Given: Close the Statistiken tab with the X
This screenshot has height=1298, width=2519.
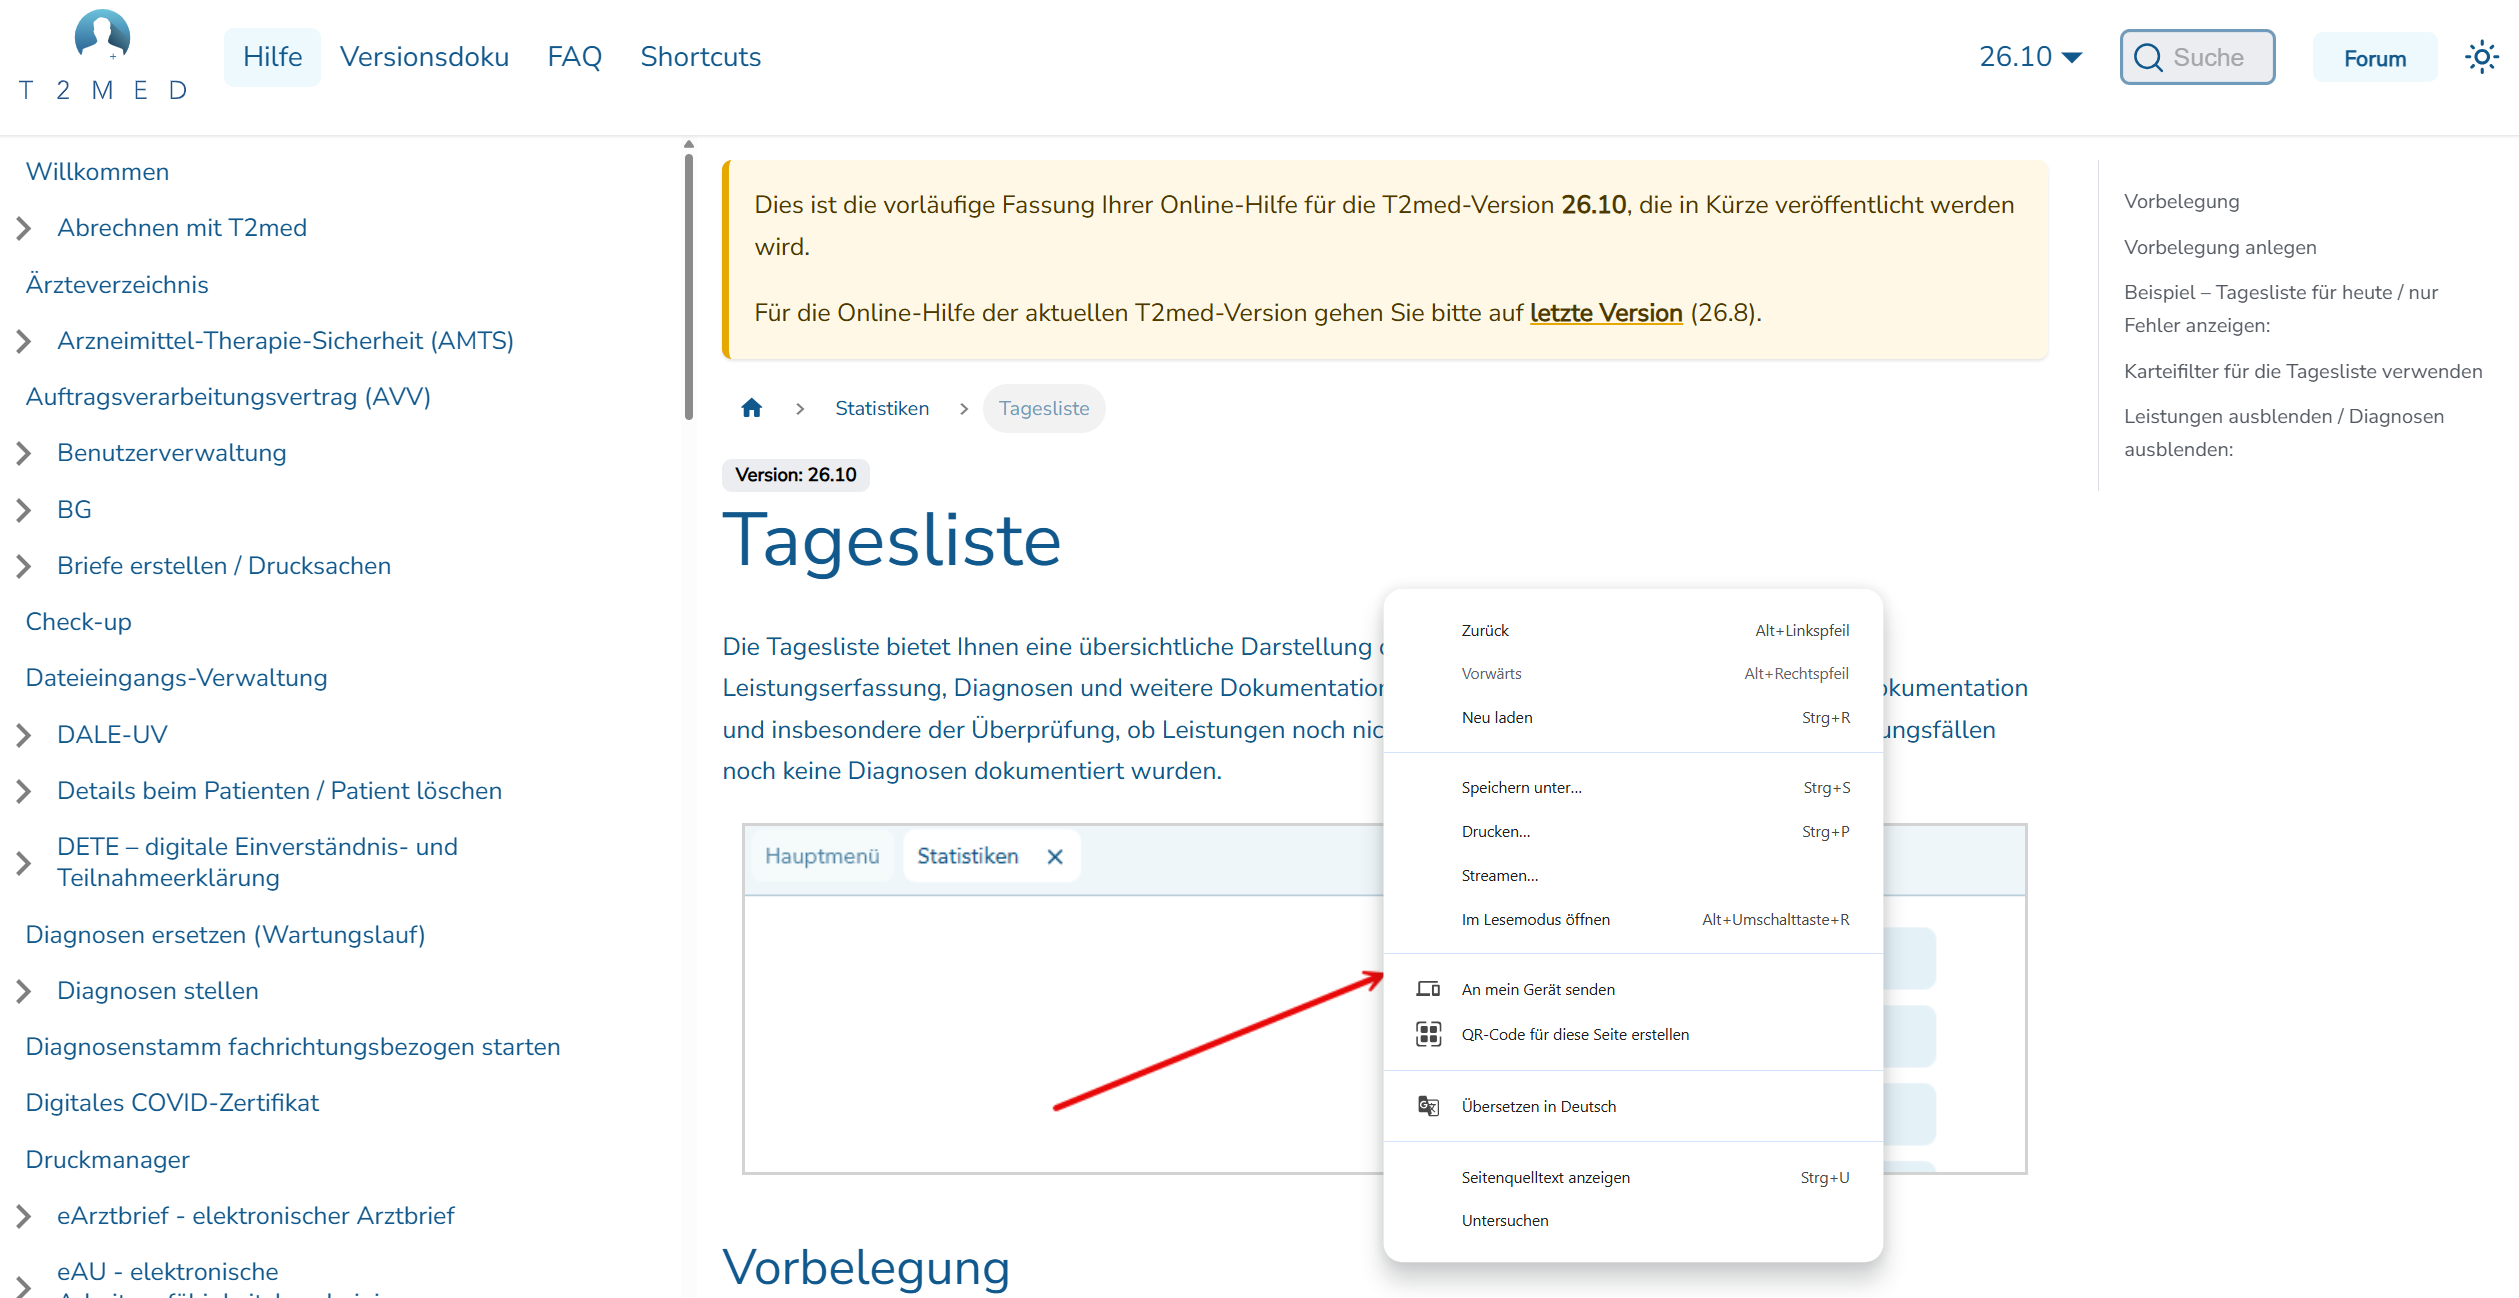Looking at the screenshot, I should coord(1055,857).
